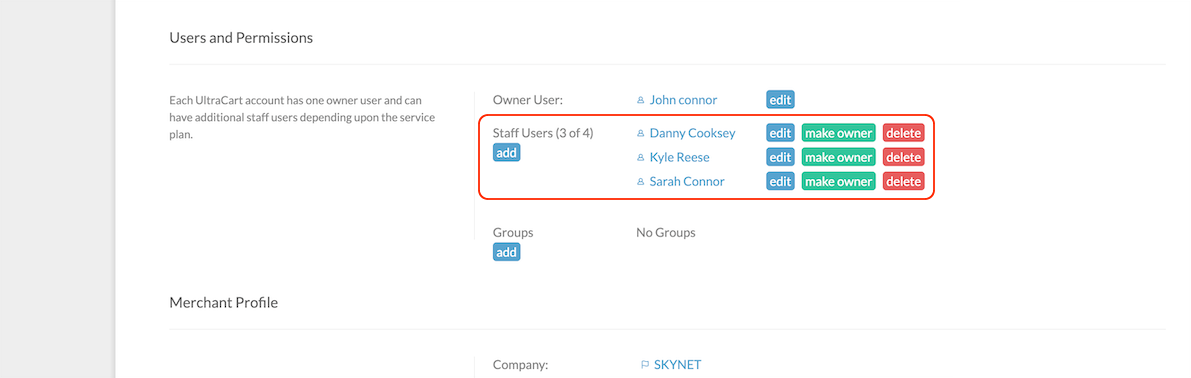The height and width of the screenshot is (378, 1191).
Task: Click the user icon beside John connor
Action: point(640,100)
